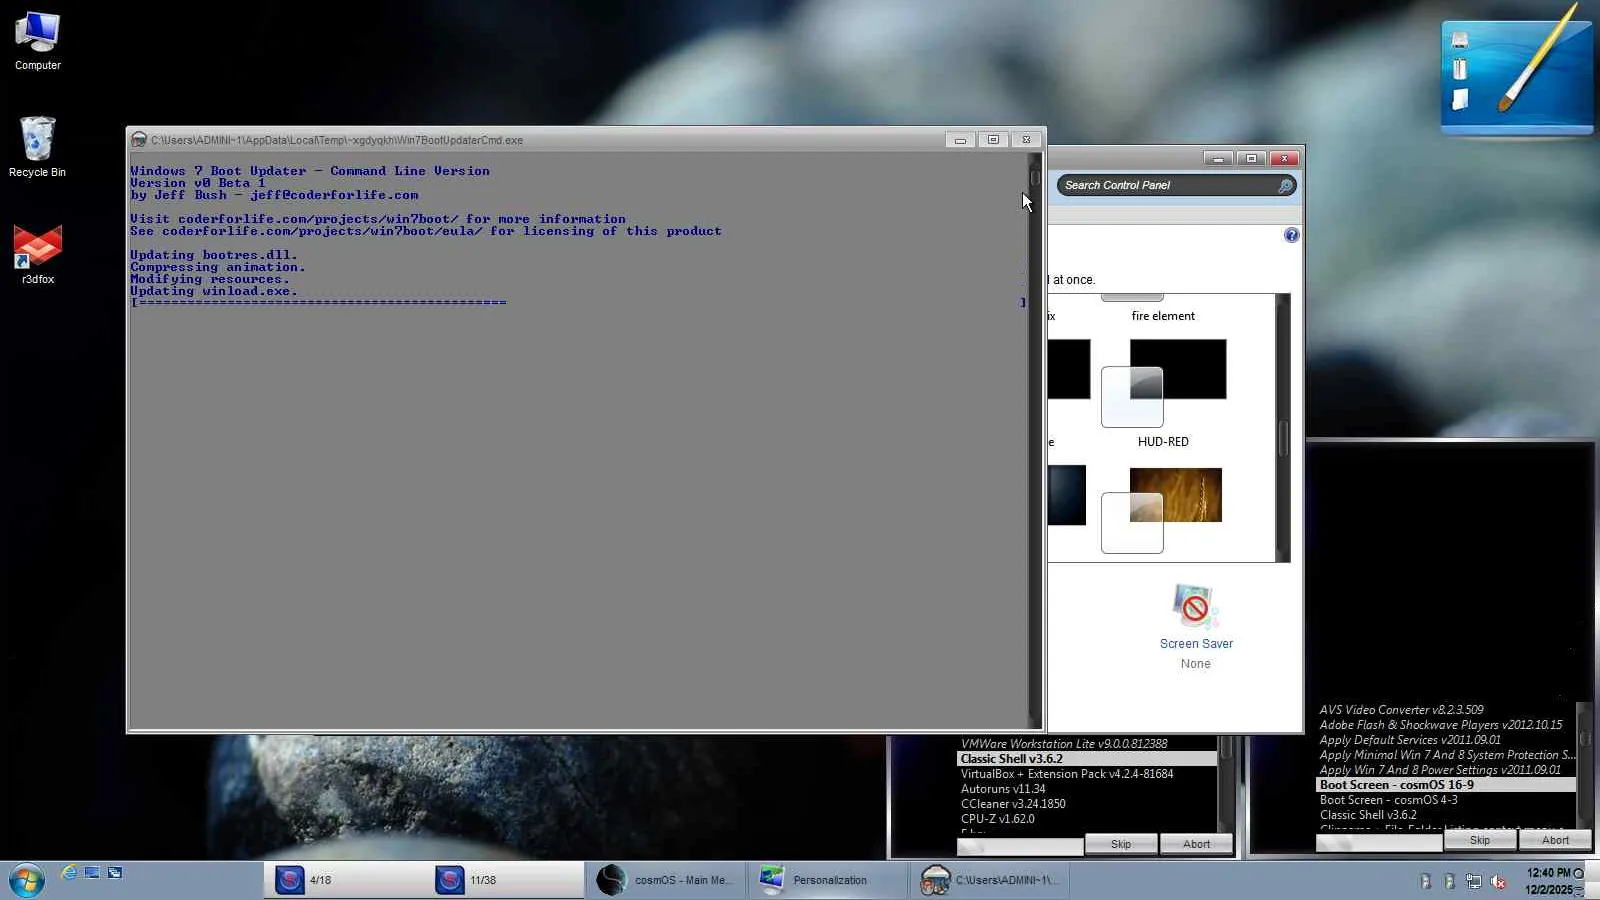This screenshot has height=900, width=1600.
Task: Select Apply Minimal Win 7 And 8 System Protection entry
Action: click(1446, 755)
